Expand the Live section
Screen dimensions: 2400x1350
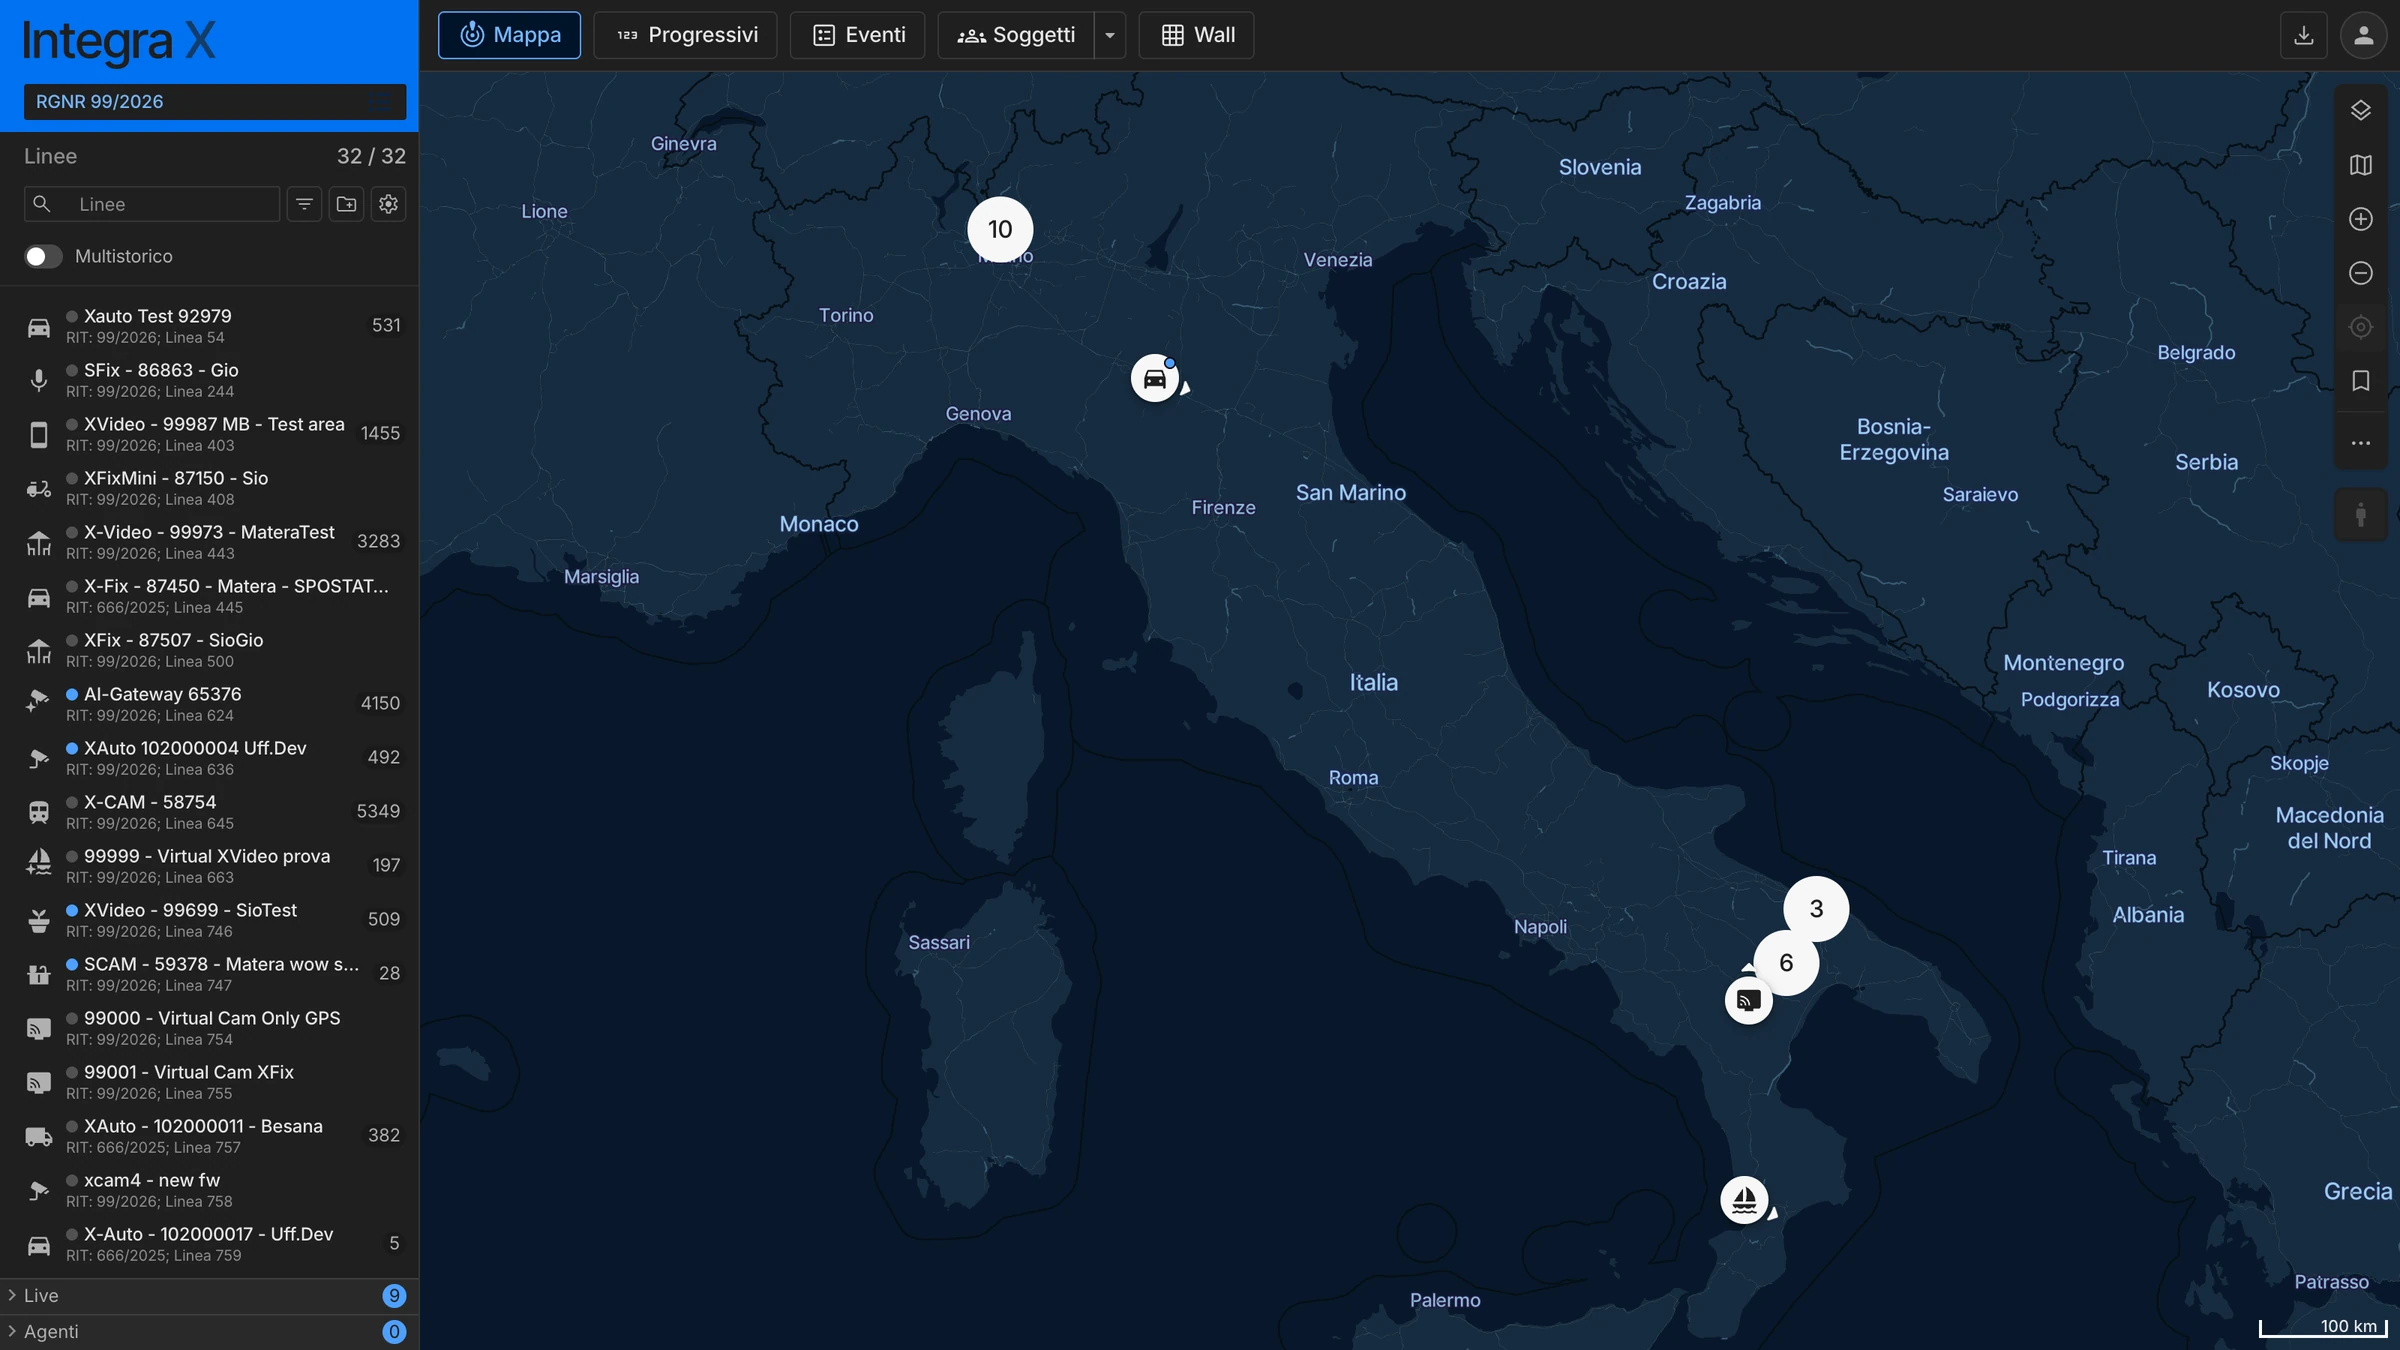pyautogui.click(x=209, y=1296)
